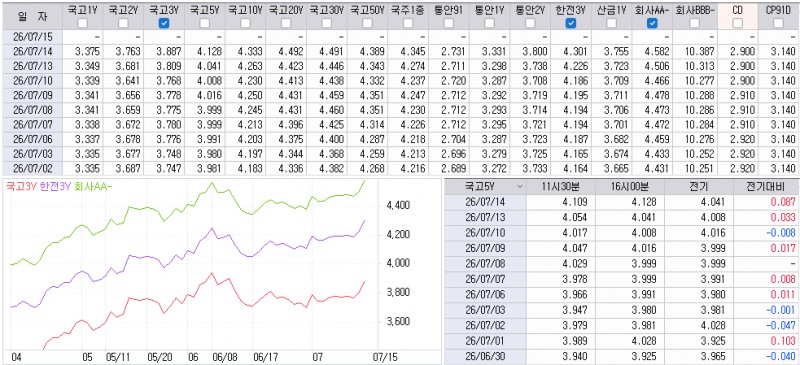Click the 10.387 value under 회사BBB-
800x365 pixels.
point(698,52)
